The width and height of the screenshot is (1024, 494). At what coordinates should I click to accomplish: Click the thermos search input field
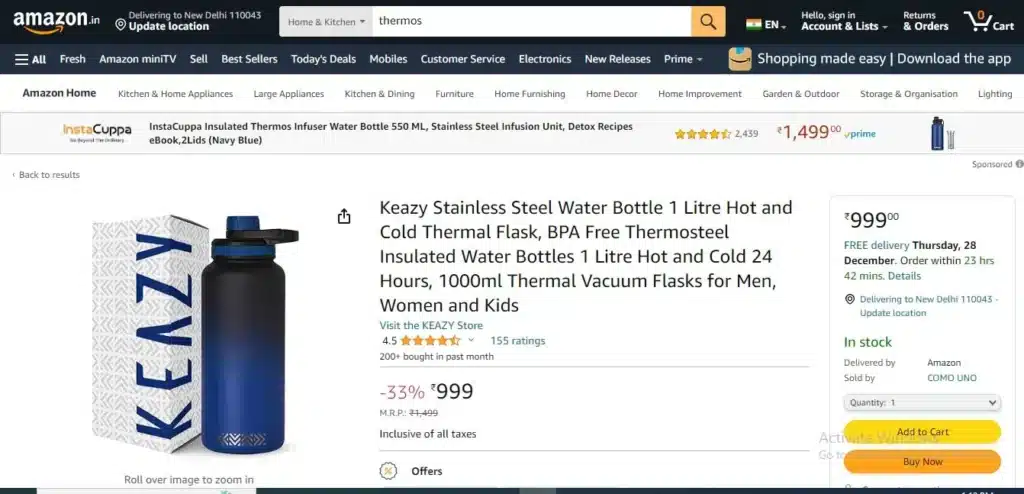532,22
